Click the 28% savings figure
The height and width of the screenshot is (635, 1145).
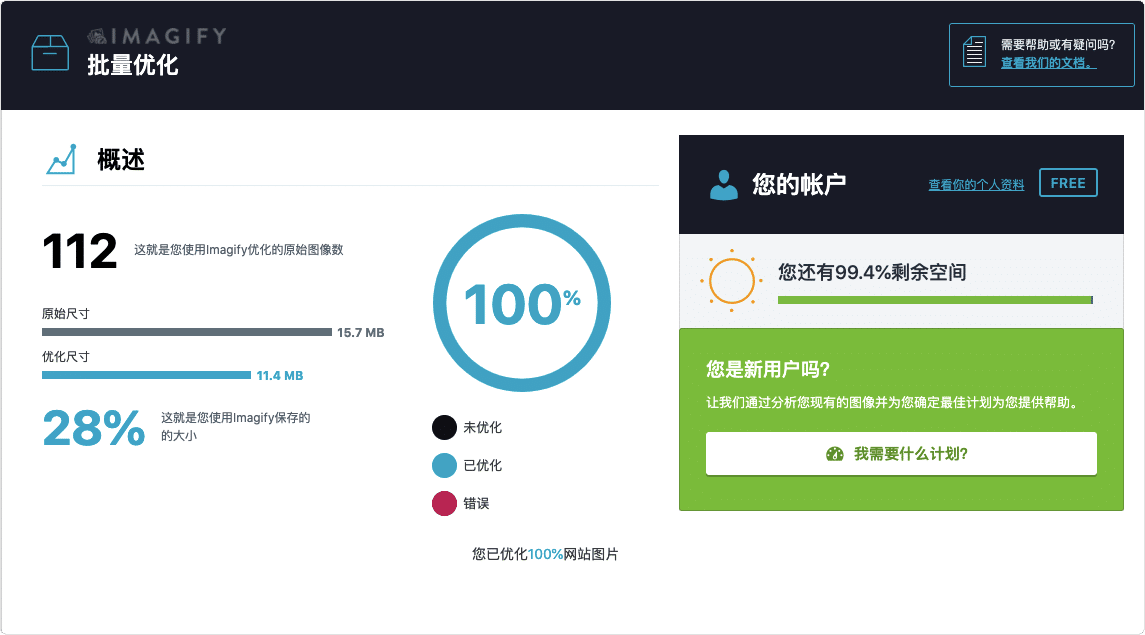pos(93,428)
